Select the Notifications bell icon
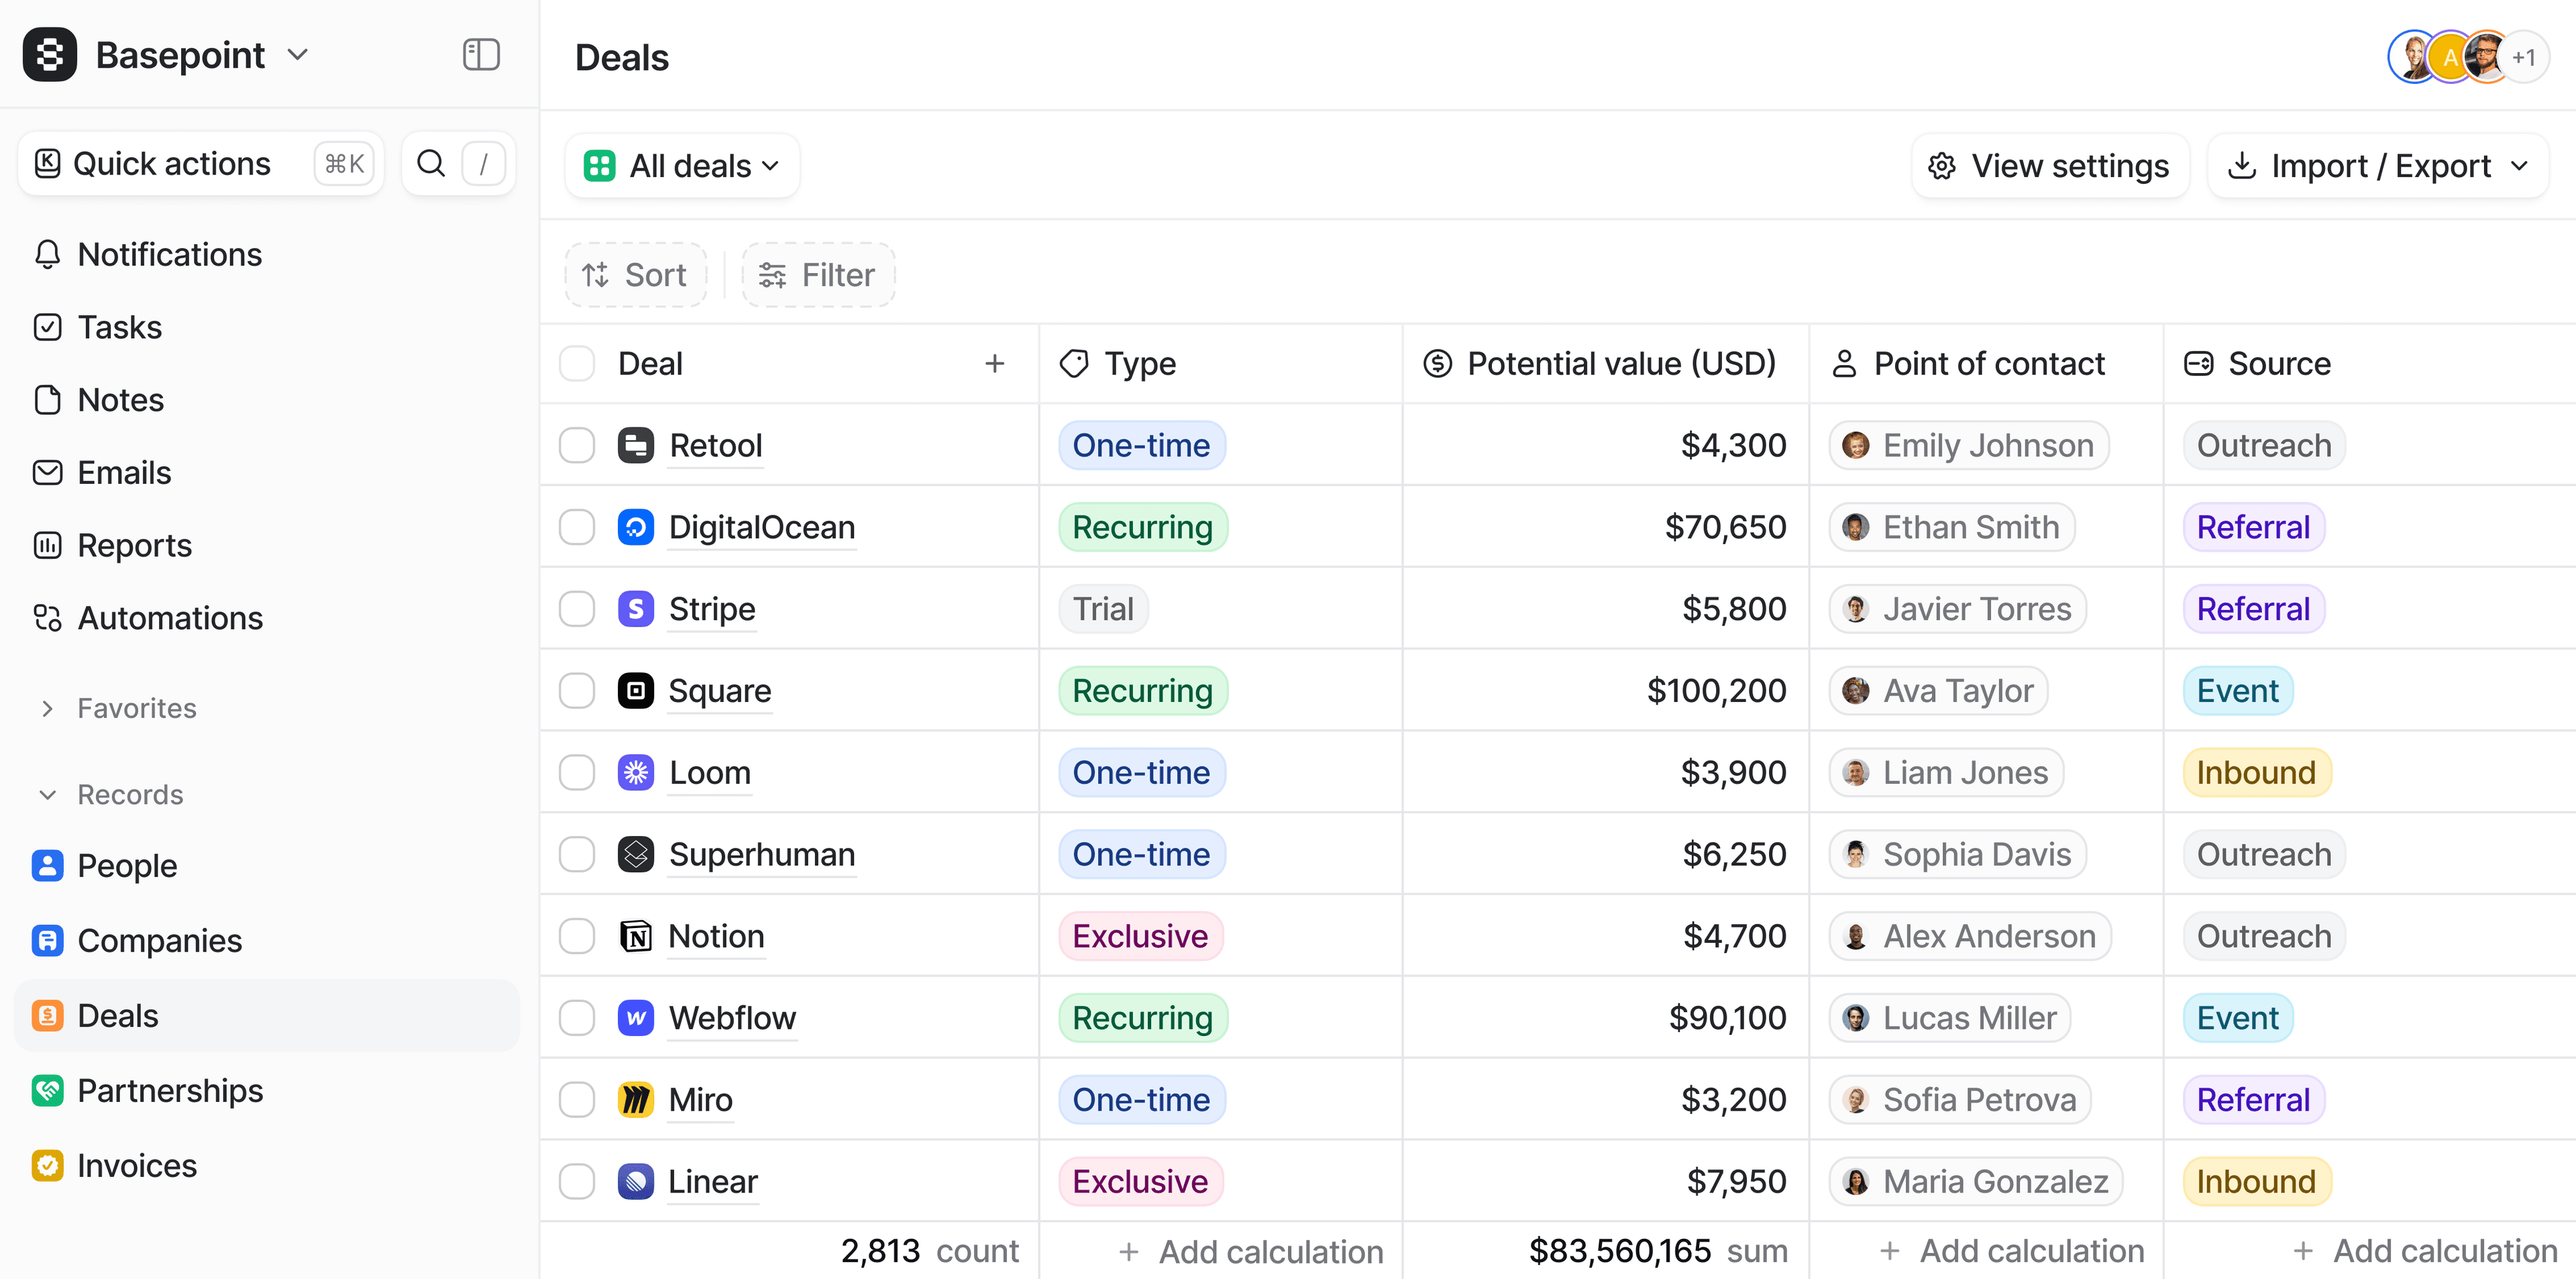2576x1279 pixels. point(47,254)
